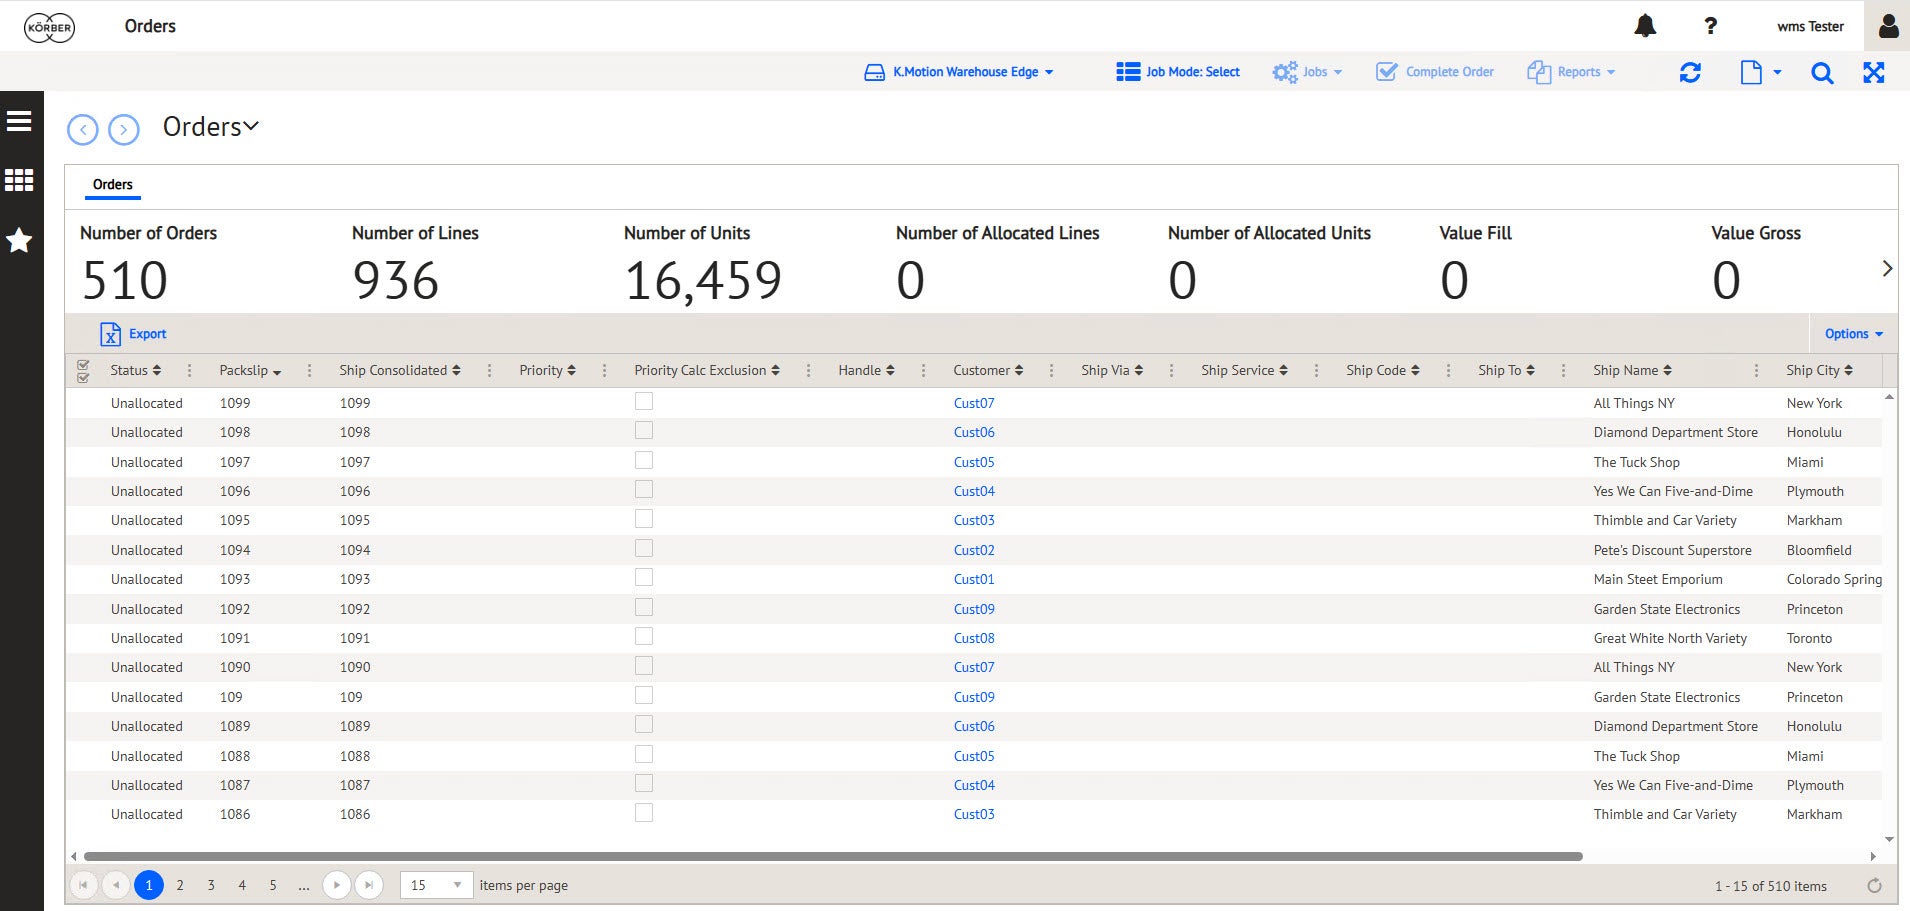Check Priority Calc Exclusion box for packslip 1099
The width and height of the screenshot is (1910, 911).
pyautogui.click(x=644, y=401)
